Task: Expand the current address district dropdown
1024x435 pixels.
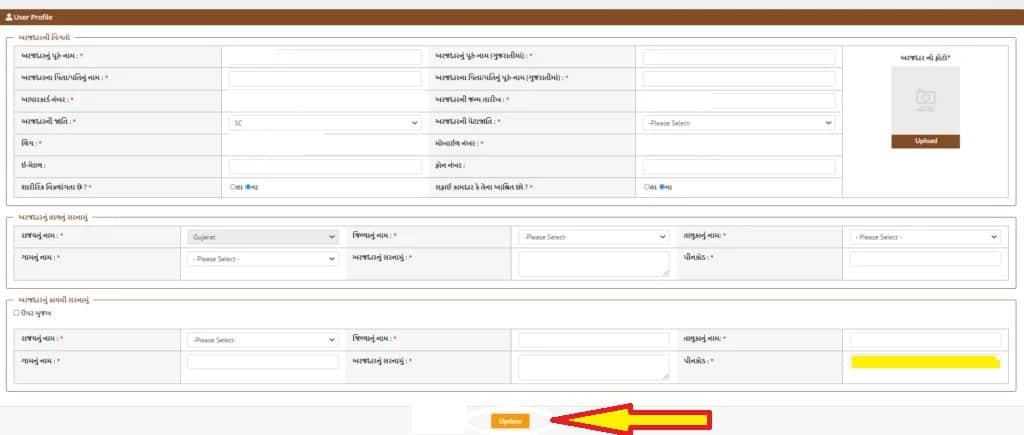Action: click(593, 237)
